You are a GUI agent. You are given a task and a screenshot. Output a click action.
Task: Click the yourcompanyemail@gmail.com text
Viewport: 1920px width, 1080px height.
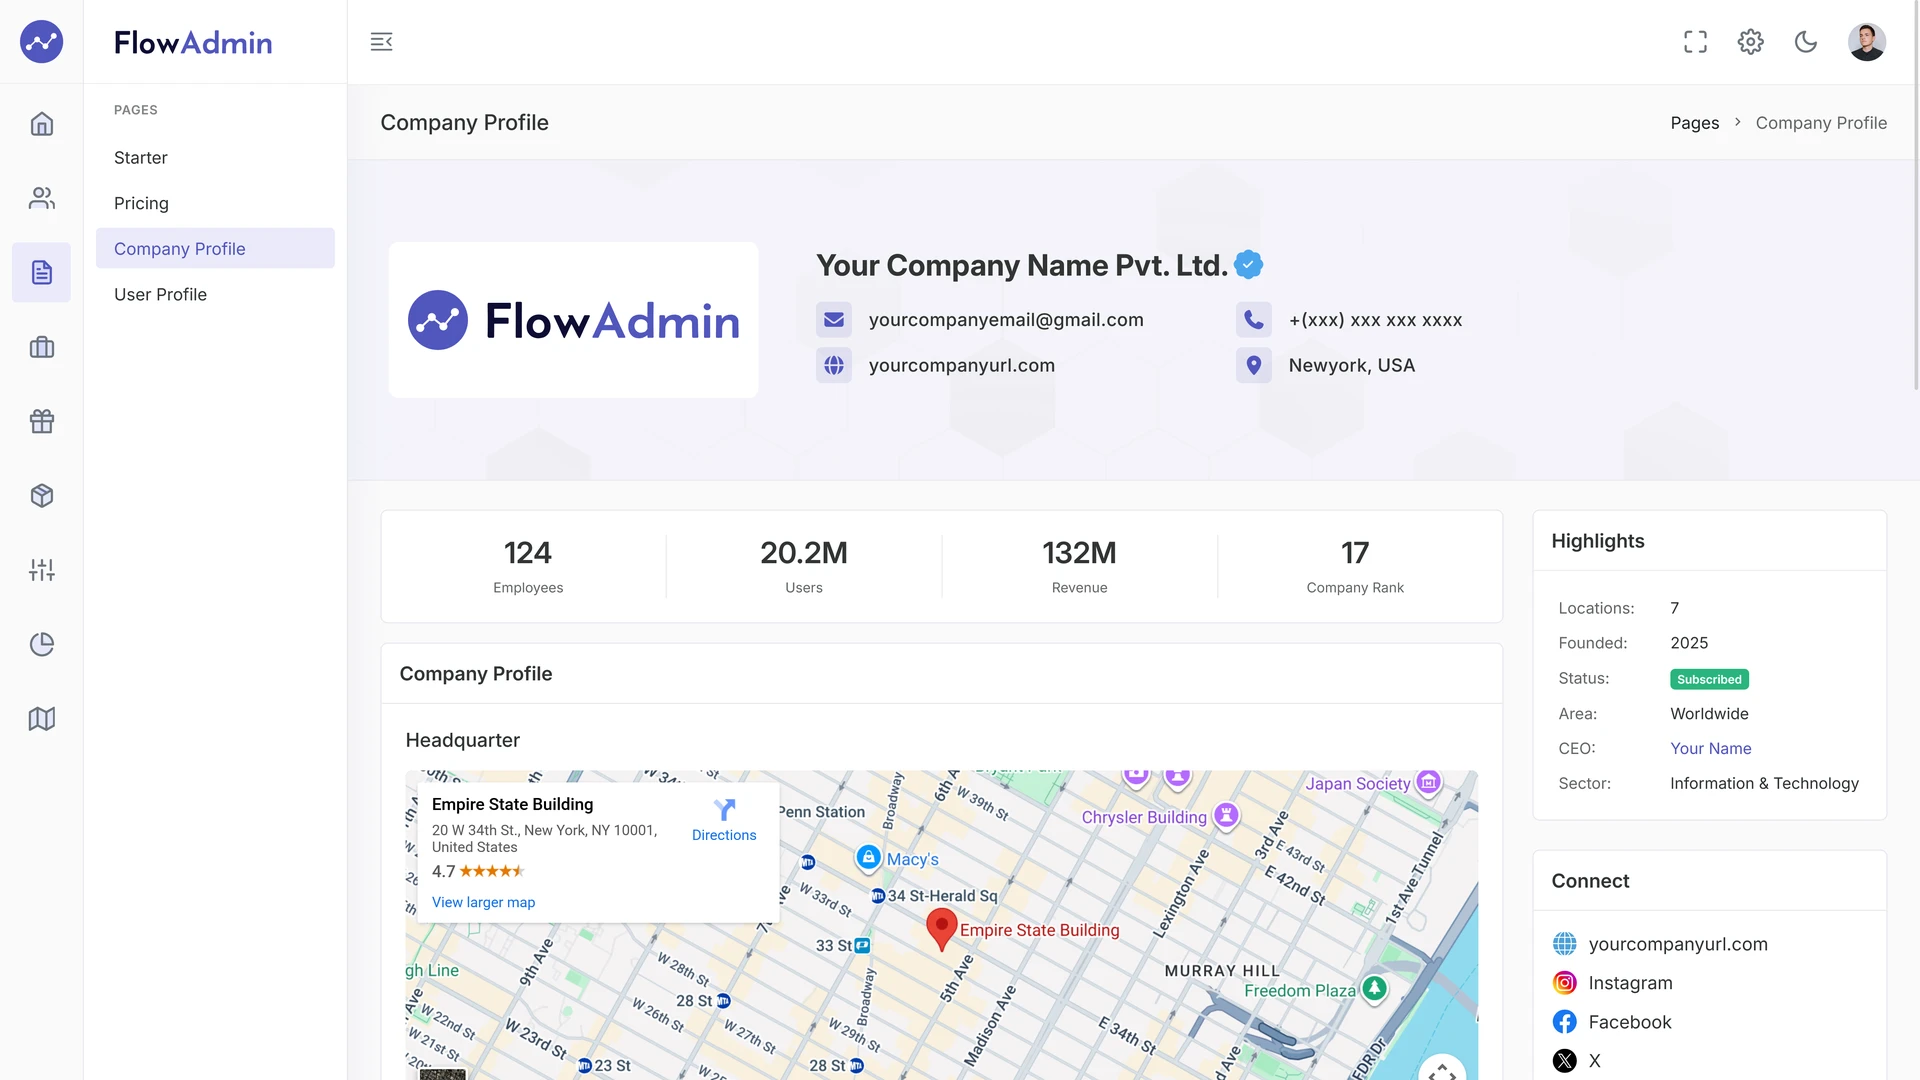point(1006,320)
